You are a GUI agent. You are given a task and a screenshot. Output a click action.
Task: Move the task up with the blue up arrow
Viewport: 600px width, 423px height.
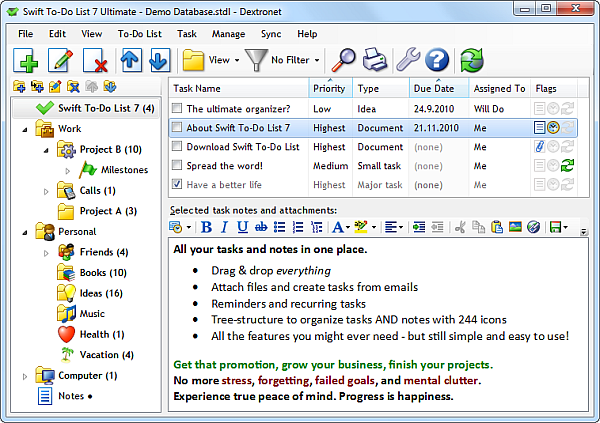click(131, 60)
